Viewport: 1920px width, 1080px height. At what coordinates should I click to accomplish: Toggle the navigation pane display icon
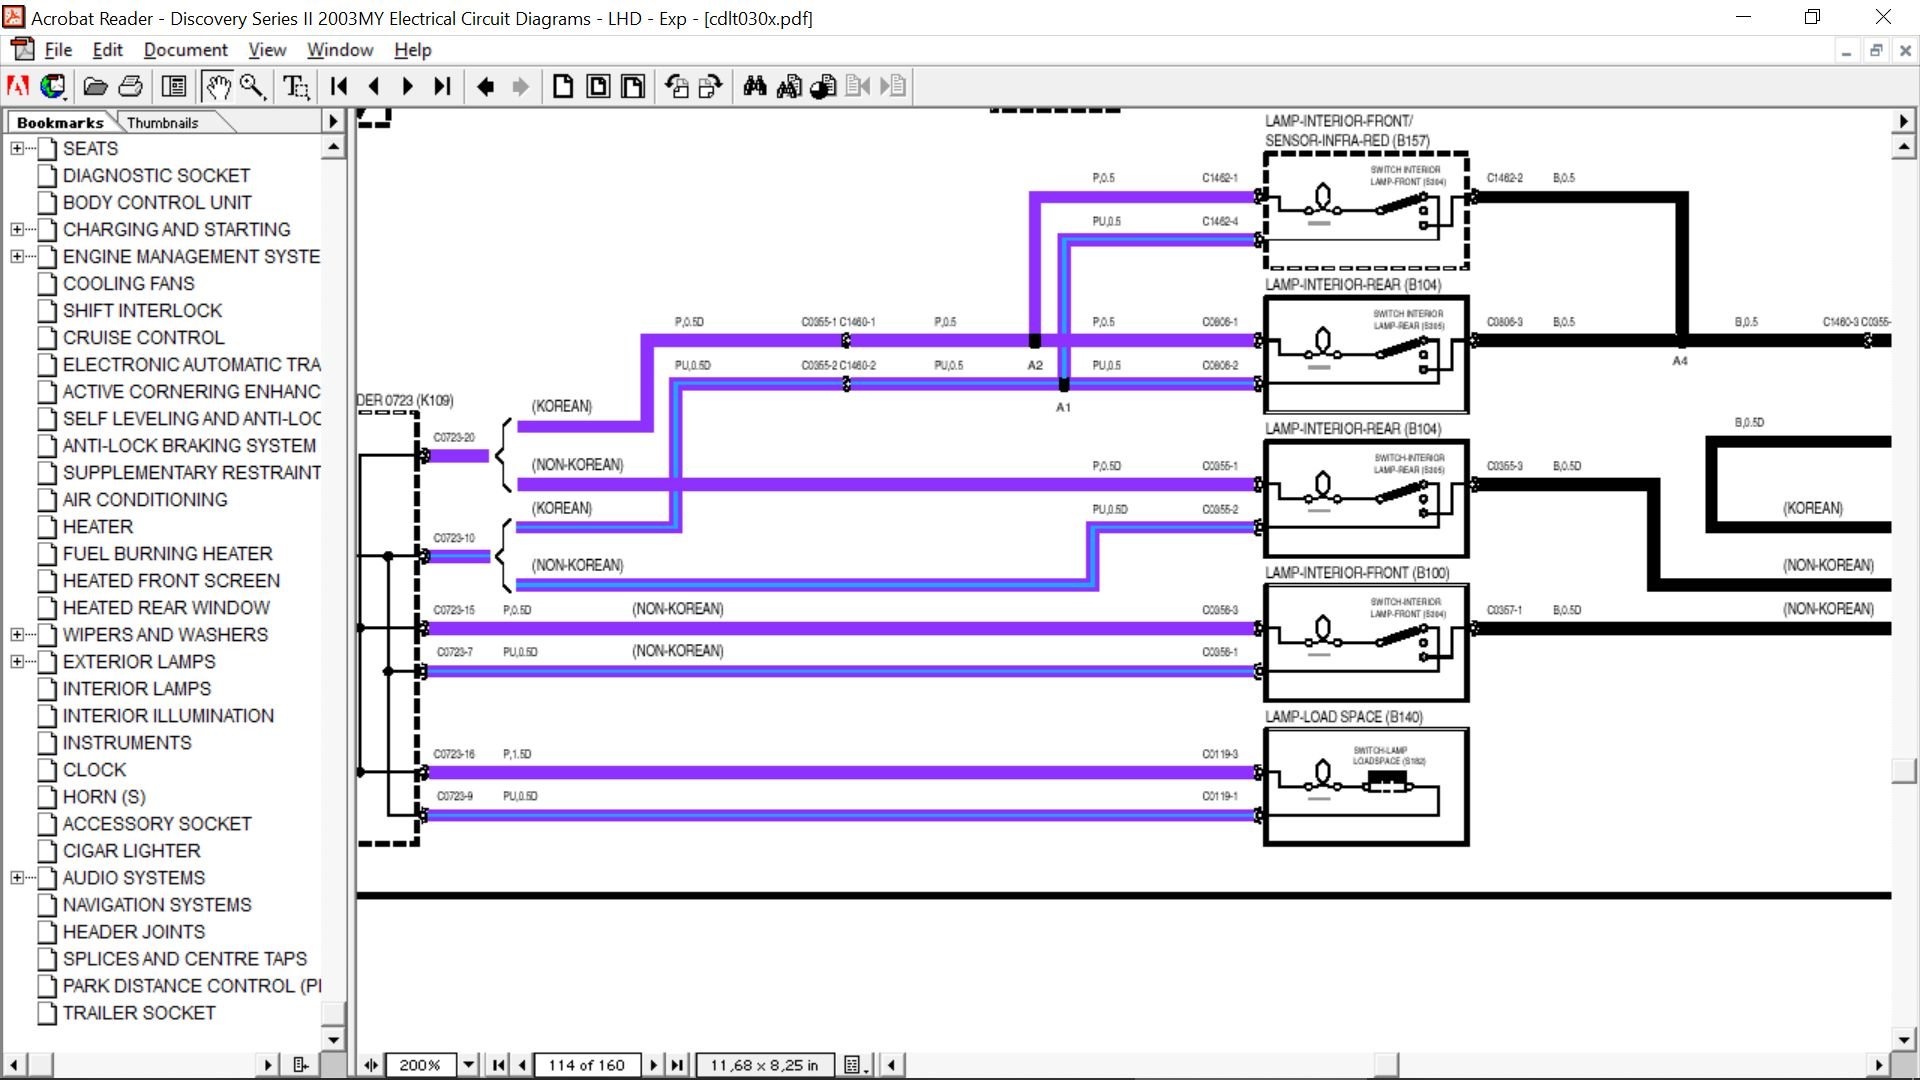[x=174, y=87]
